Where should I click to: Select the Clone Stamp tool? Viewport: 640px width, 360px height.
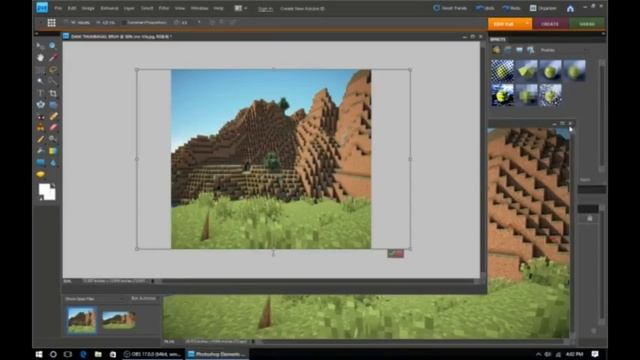click(x=40, y=128)
